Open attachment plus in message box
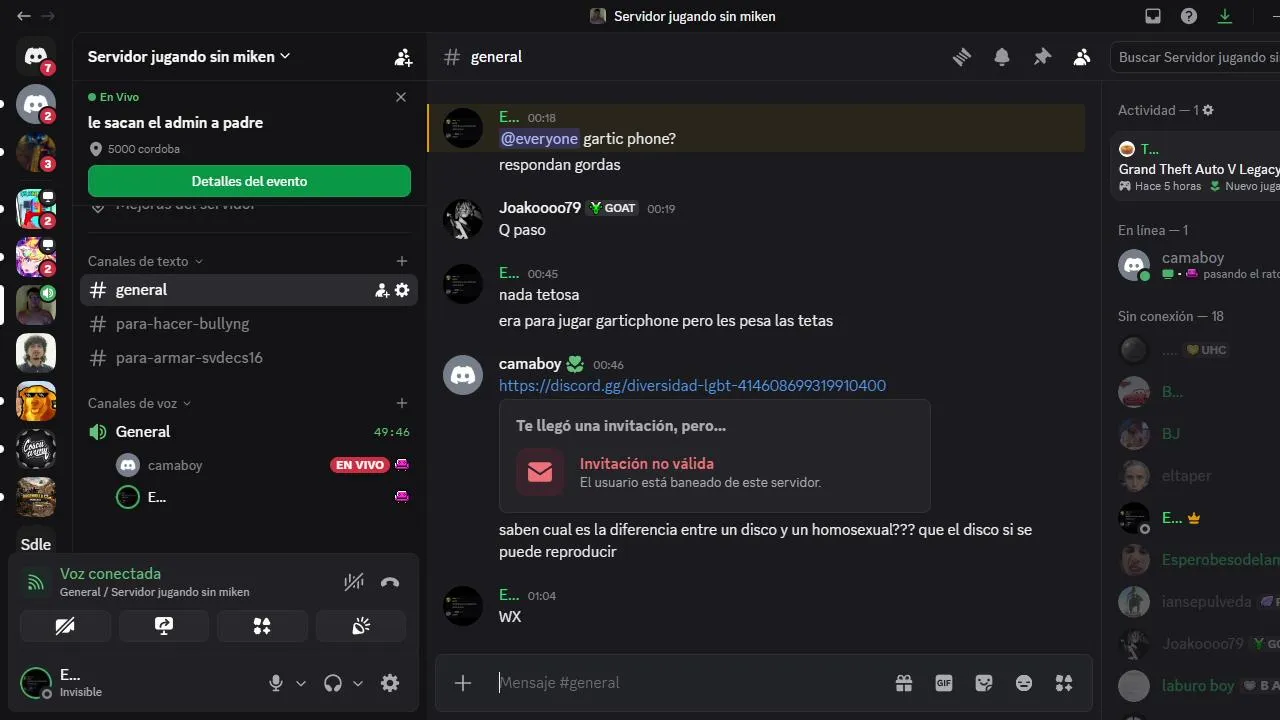Viewport: 1280px width, 720px height. 463,683
